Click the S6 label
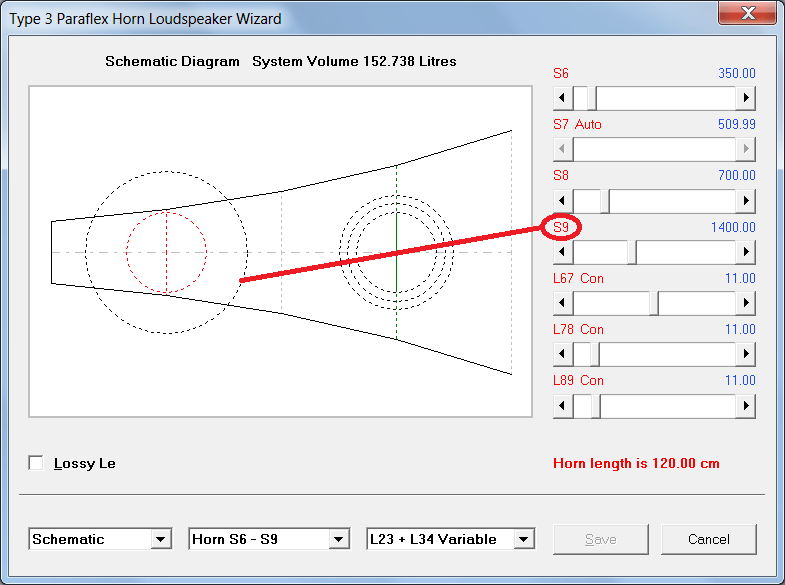The width and height of the screenshot is (785, 585). (x=561, y=73)
